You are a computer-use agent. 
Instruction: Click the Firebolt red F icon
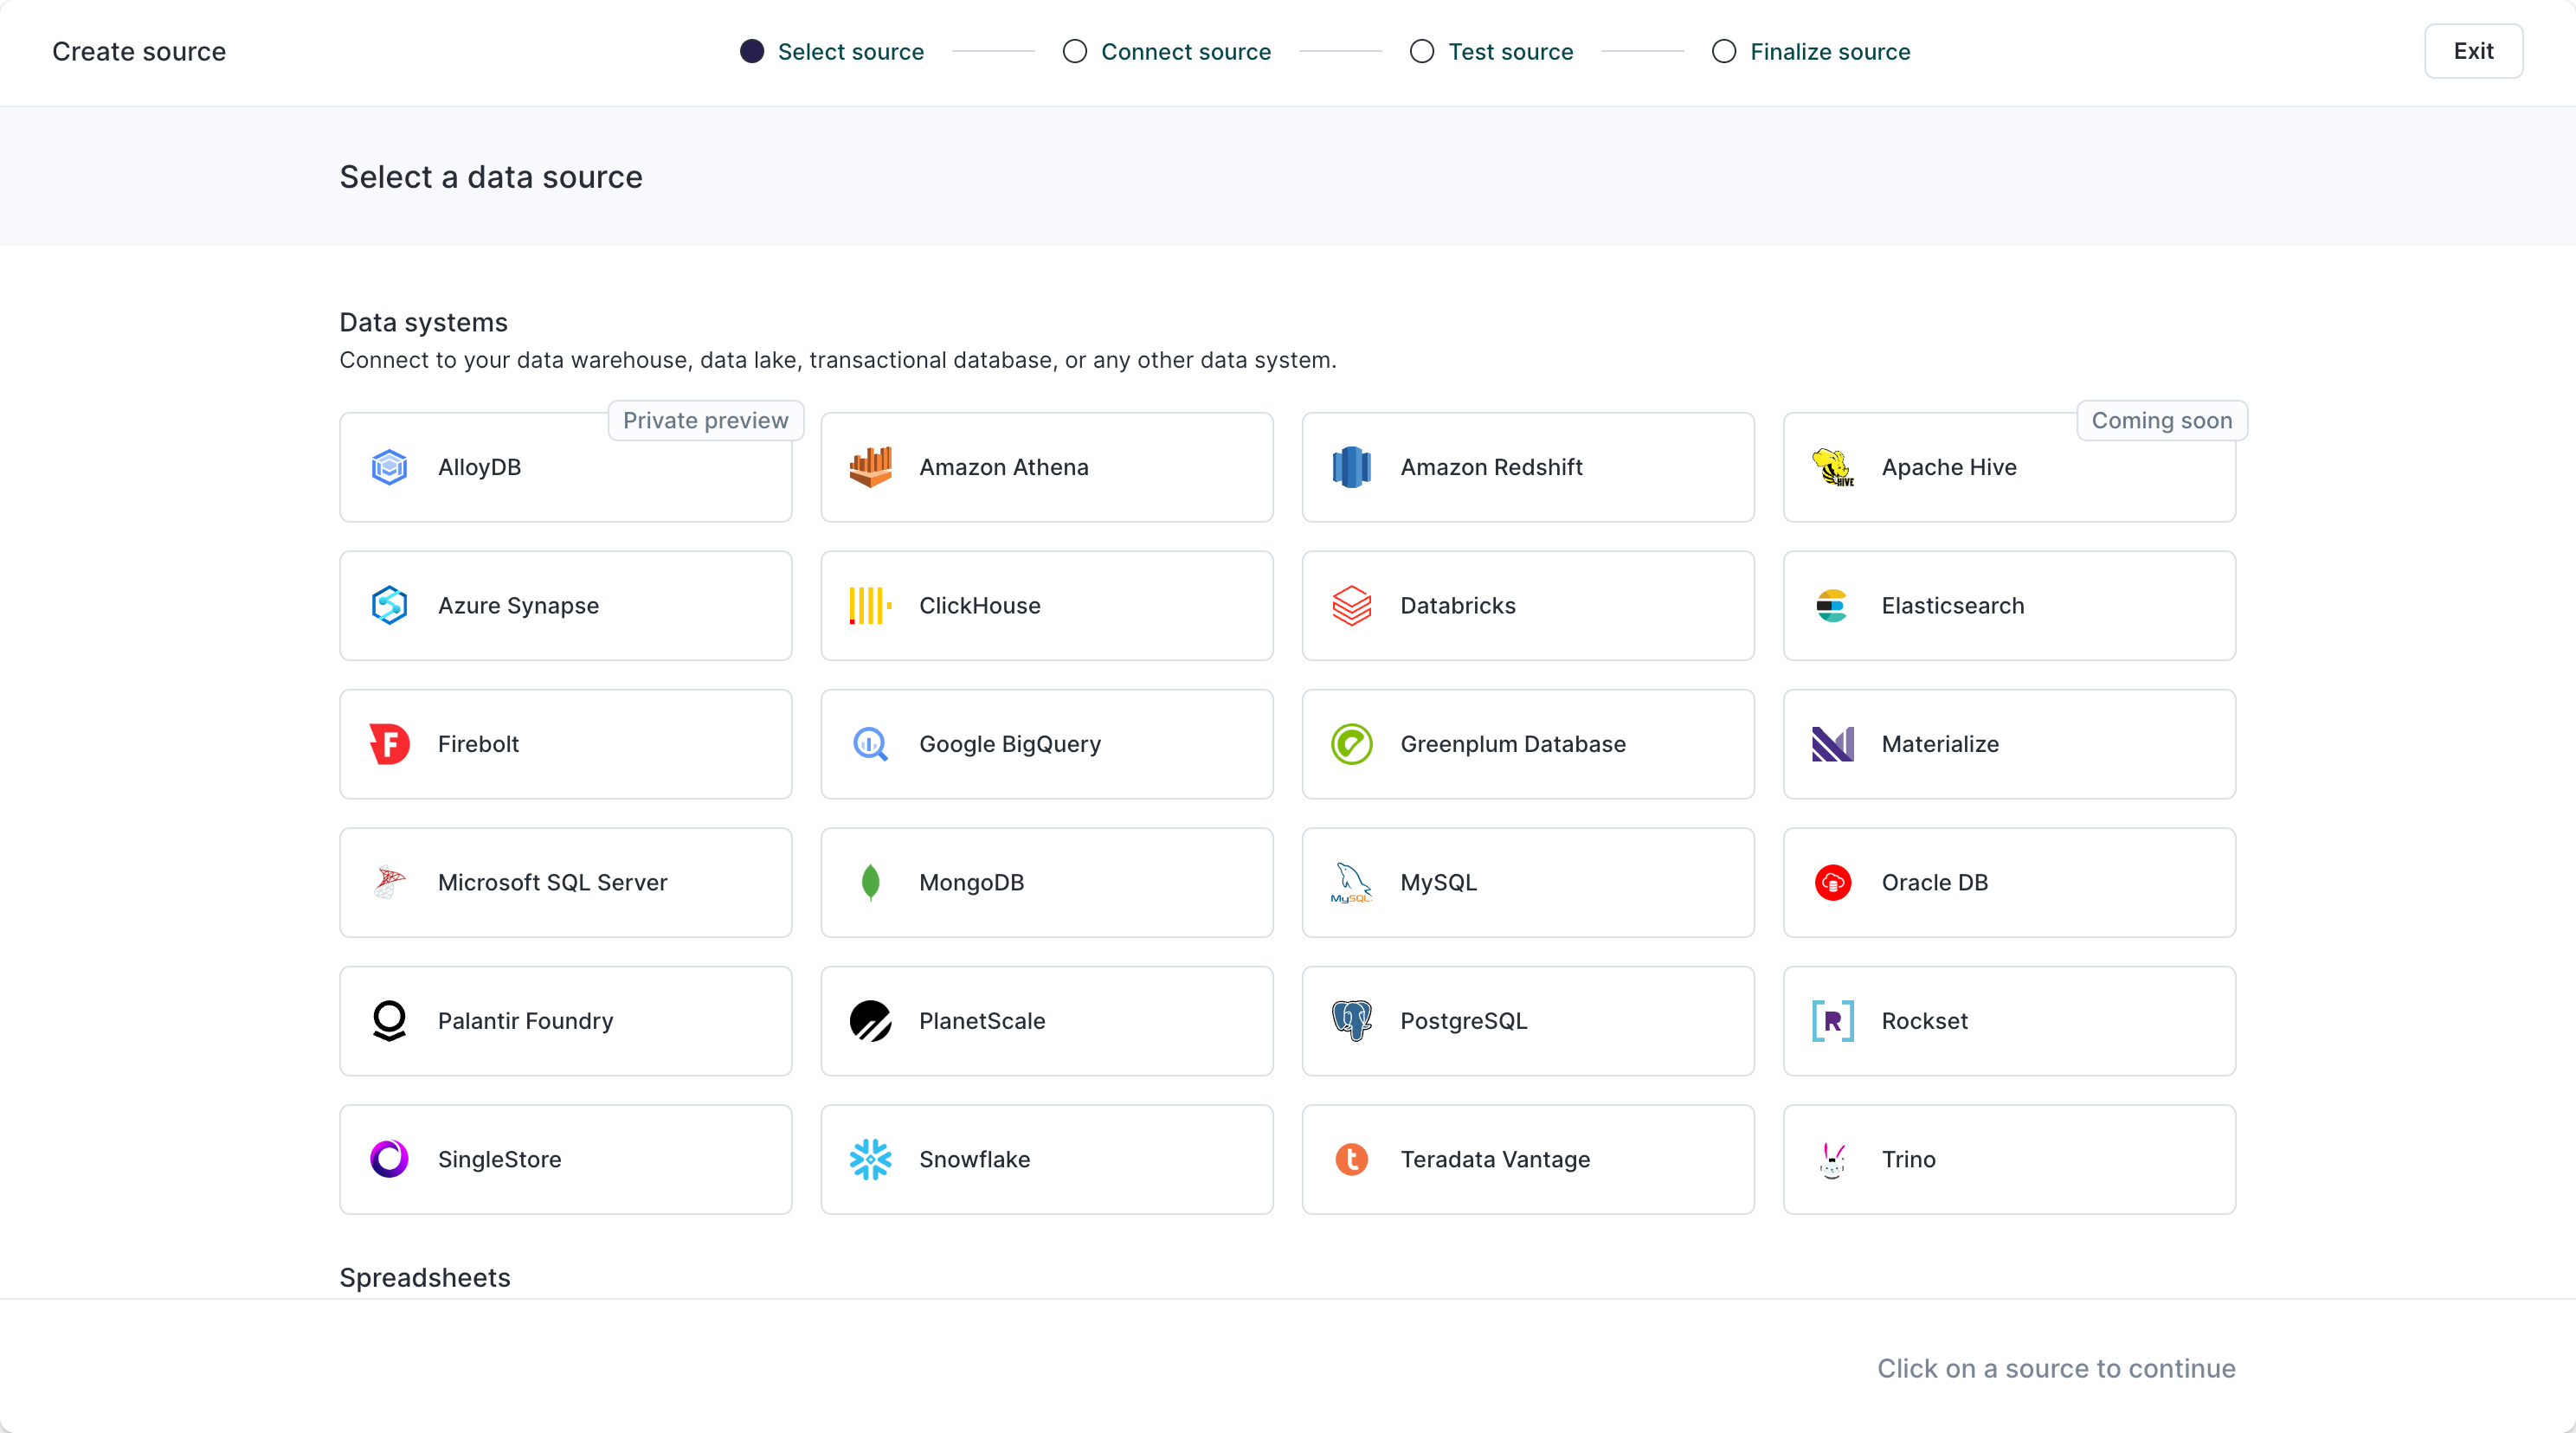[x=389, y=744]
